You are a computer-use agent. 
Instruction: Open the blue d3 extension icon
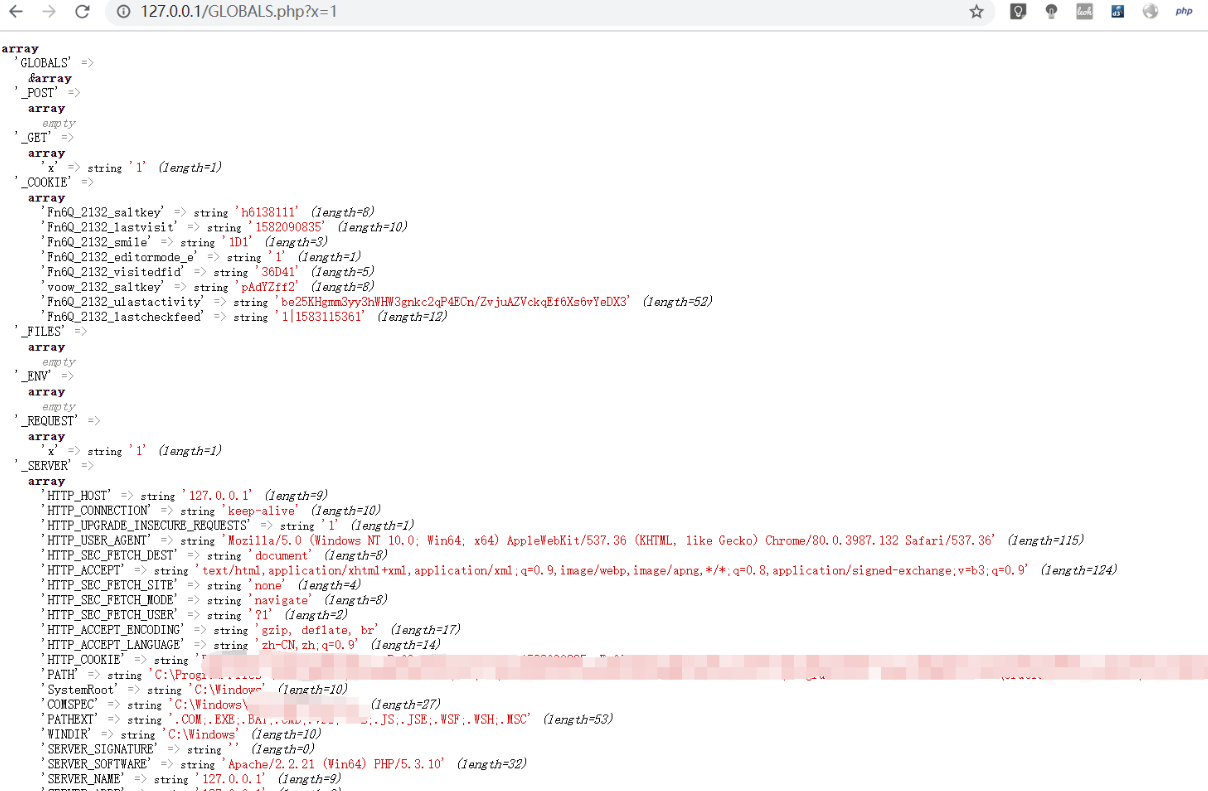pyautogui.click(x=1117, y=12)
